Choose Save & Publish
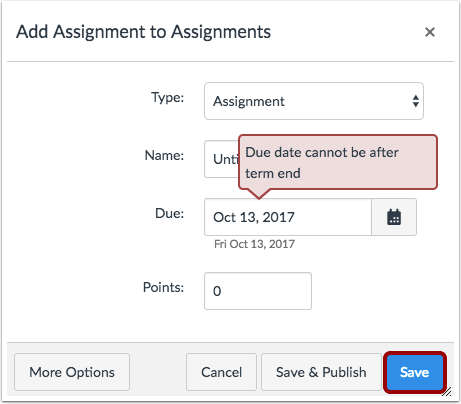This screenshot has width=461, height=404. pyautogui.click(x=321, y=372)
